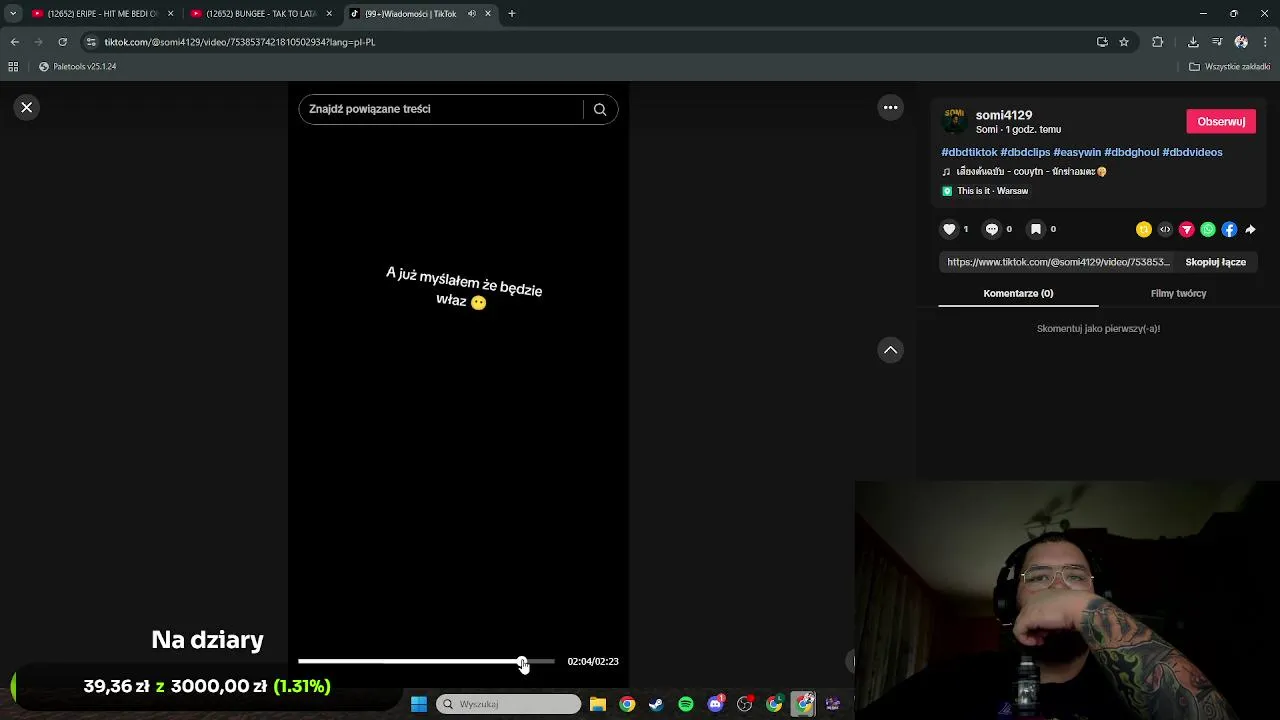Open the #dbdvideos hashtag

point(1192,152)
